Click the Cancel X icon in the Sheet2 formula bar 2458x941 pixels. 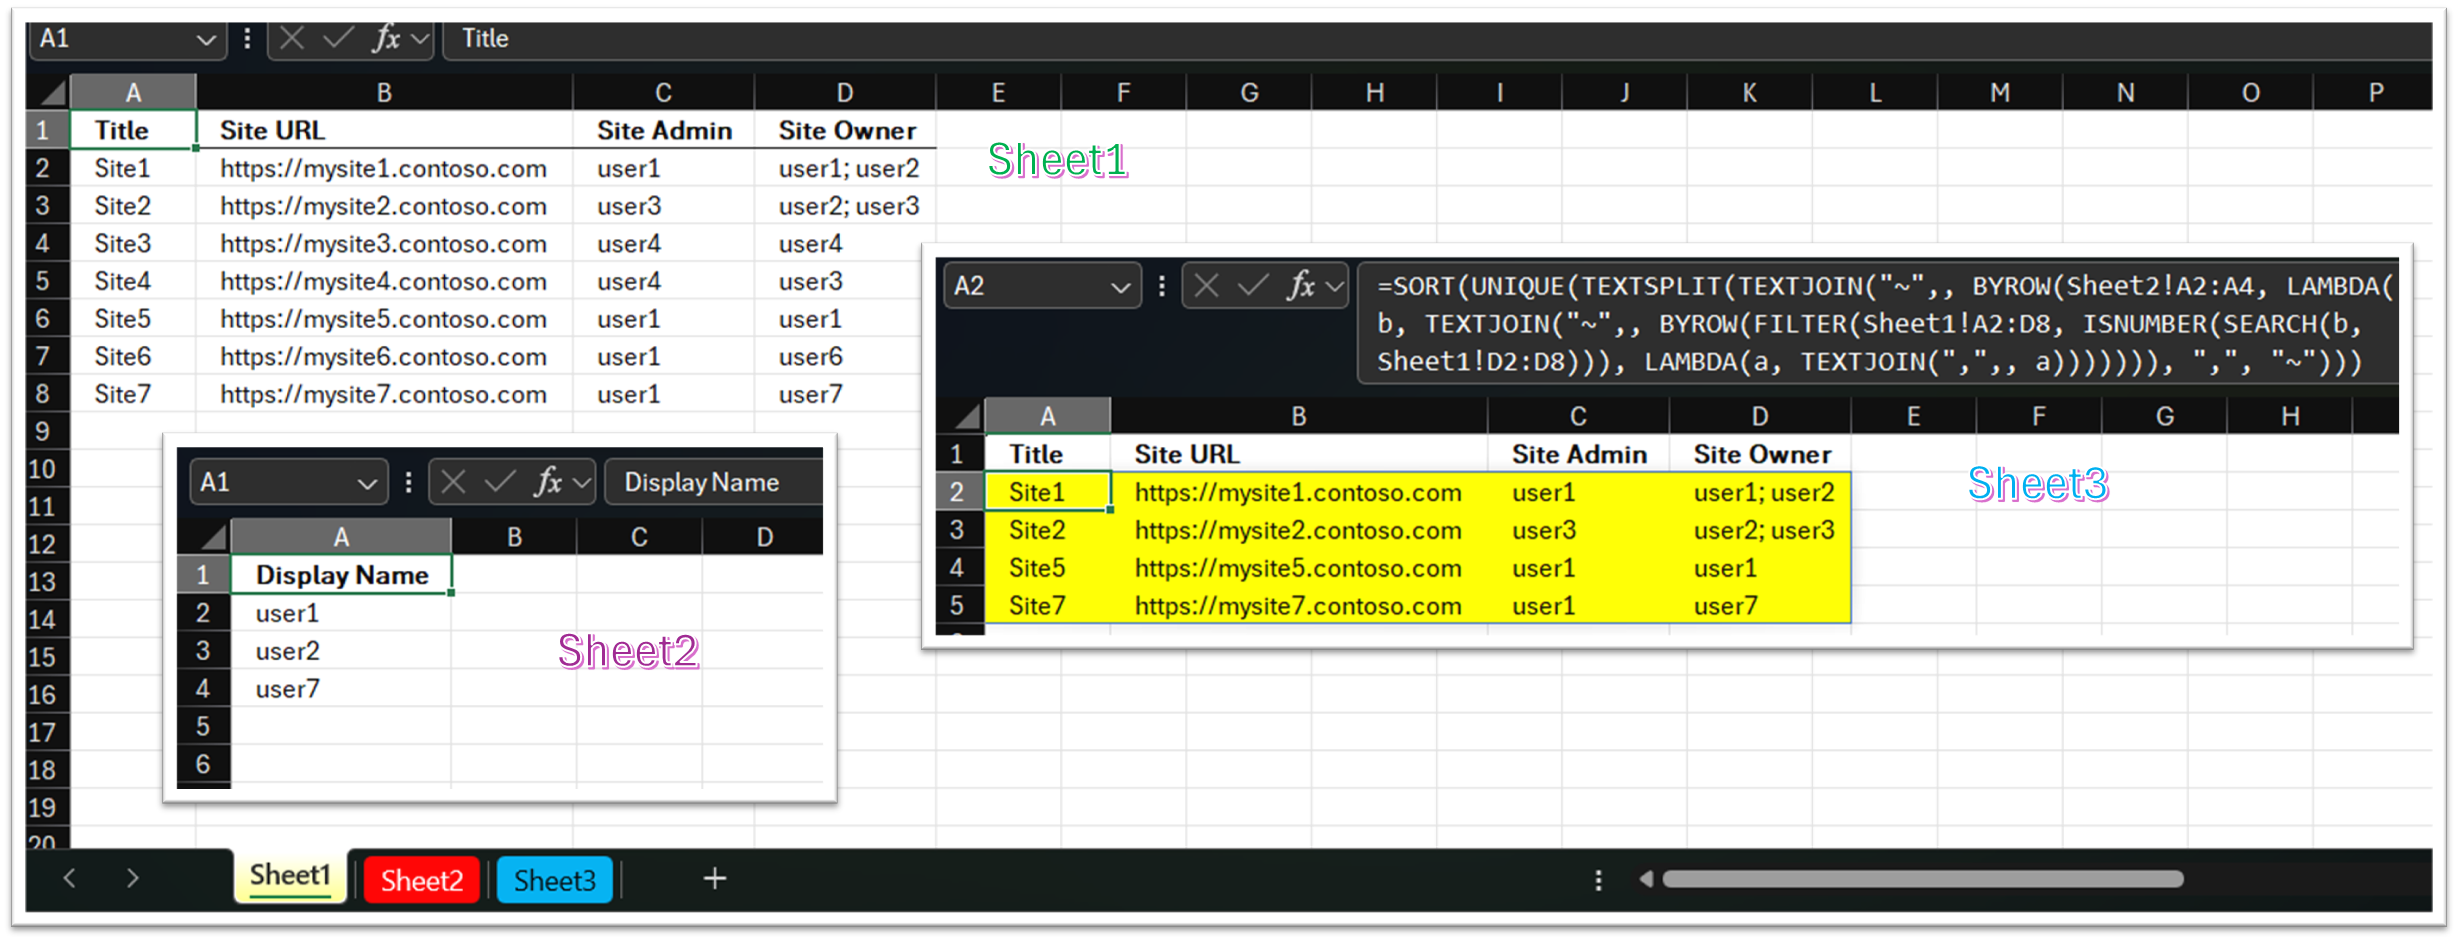[453, 483]
